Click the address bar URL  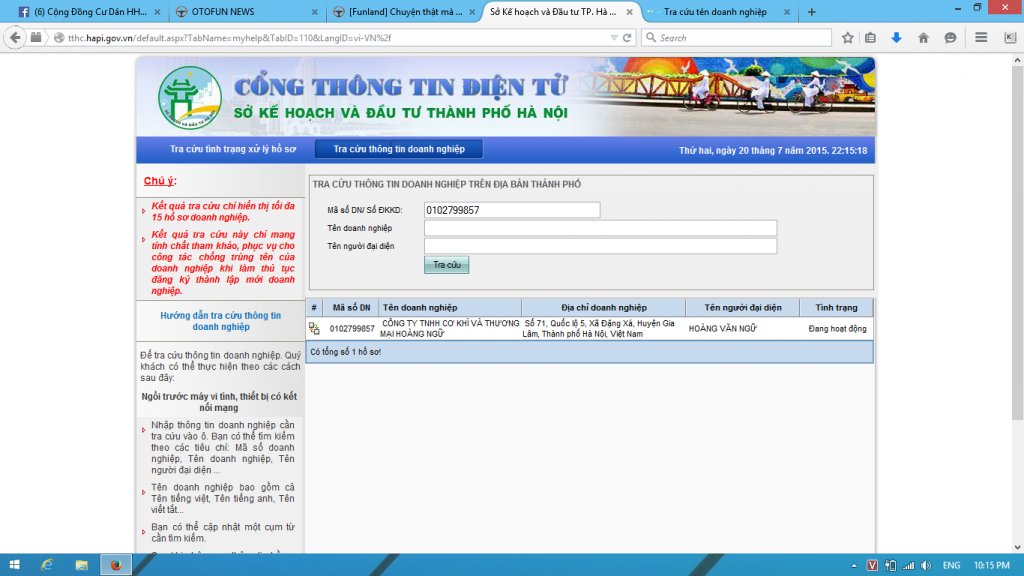point(229,38)
